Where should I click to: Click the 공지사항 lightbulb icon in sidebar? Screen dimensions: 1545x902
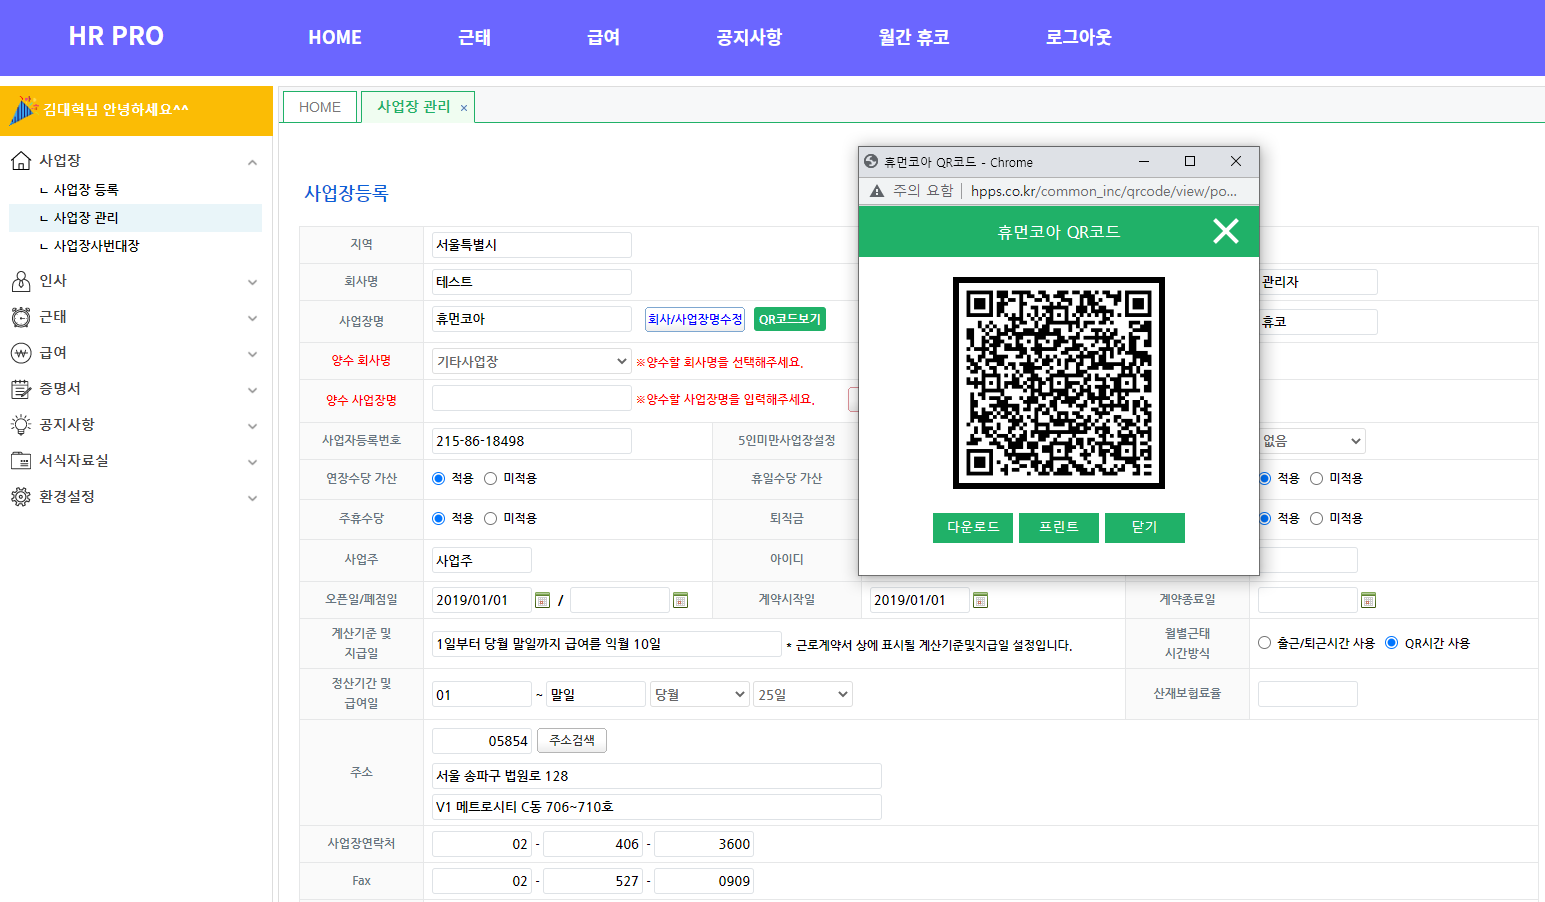point(21,425)
